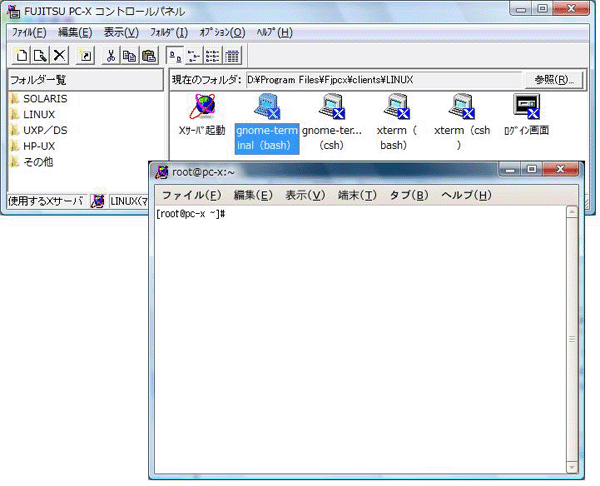Select the Xサーバ起動 icon
This screenshot has width=600, height=486.
pos(202,115)
